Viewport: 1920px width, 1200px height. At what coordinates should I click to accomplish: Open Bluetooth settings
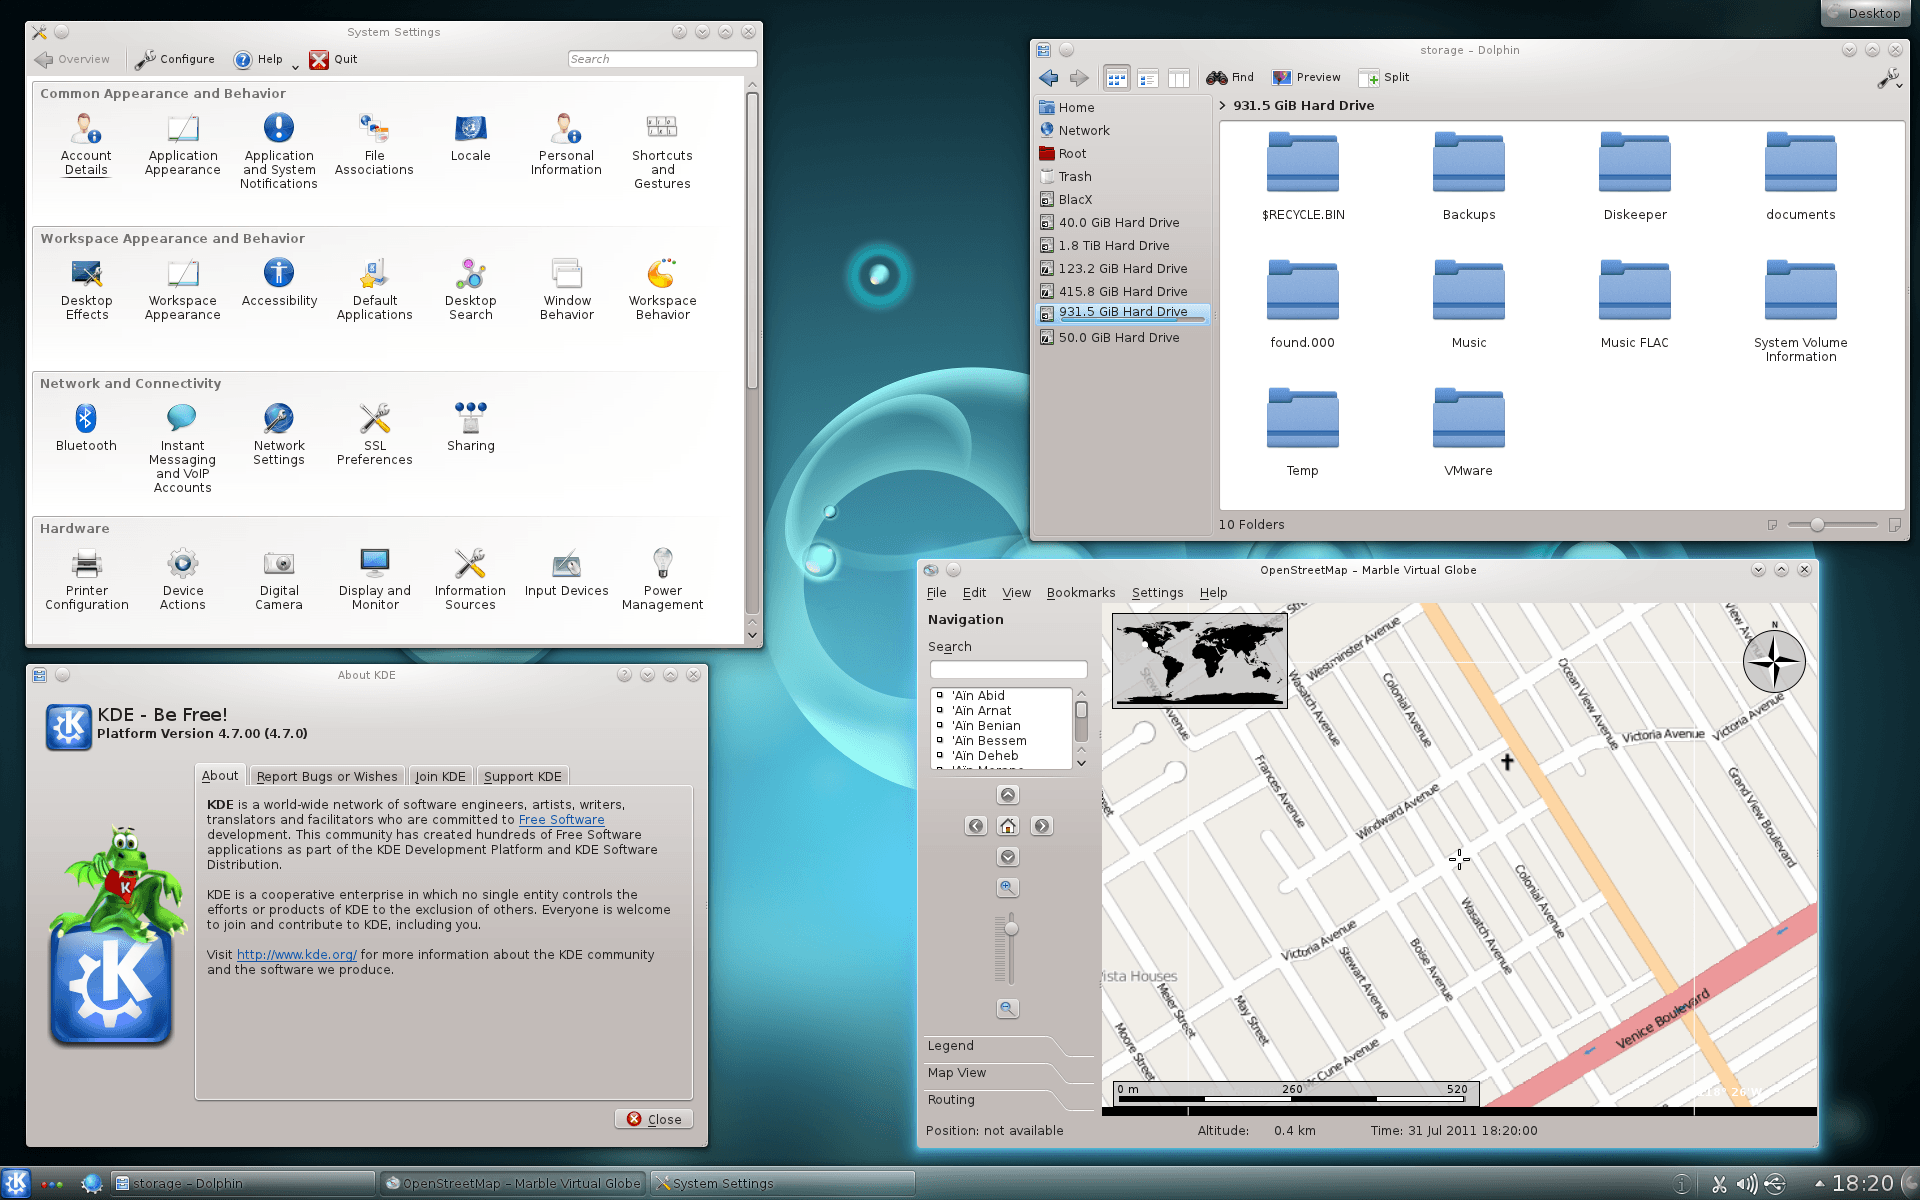click(86, 427)
